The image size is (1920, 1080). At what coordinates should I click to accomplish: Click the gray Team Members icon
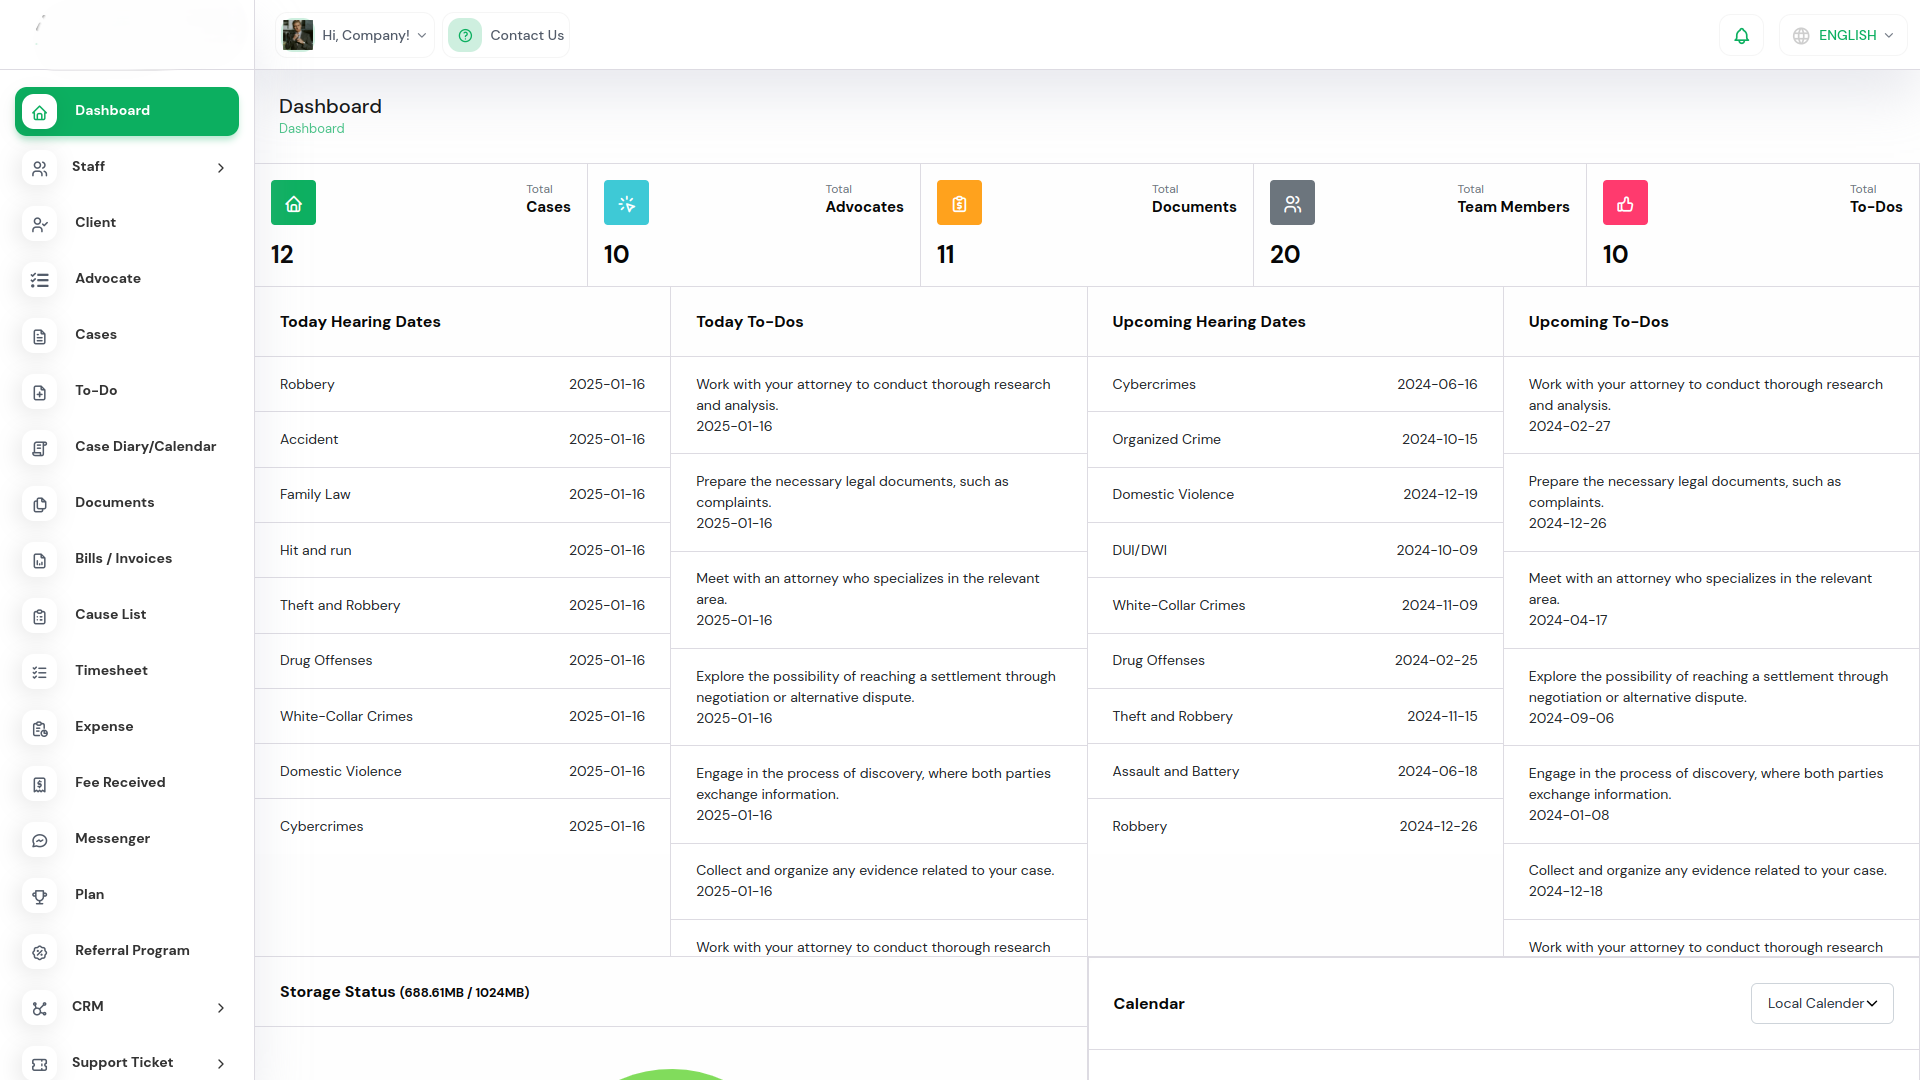tap(1292, 203)
